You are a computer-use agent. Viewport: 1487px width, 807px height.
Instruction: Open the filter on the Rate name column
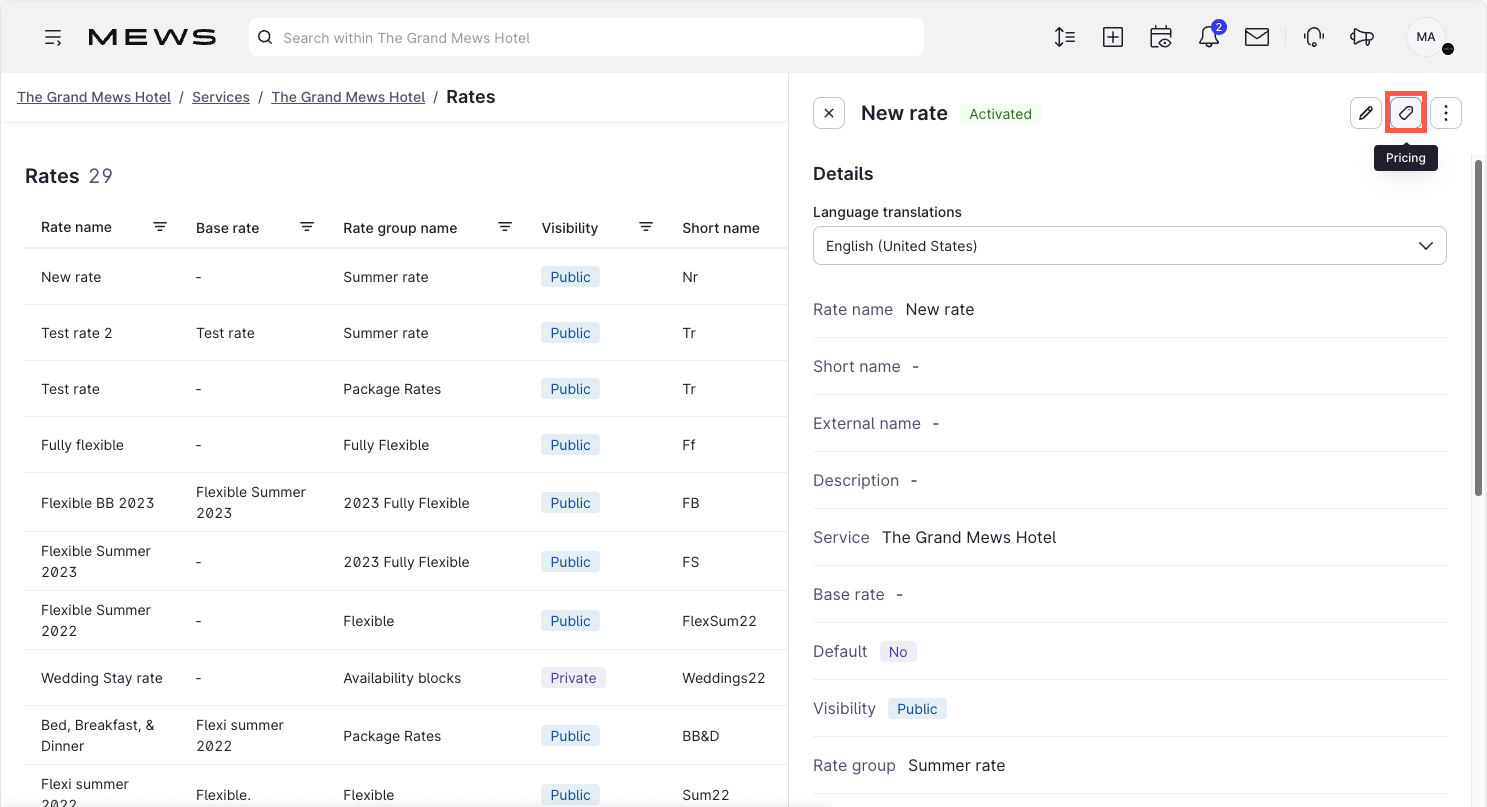(x=160, y=227)
